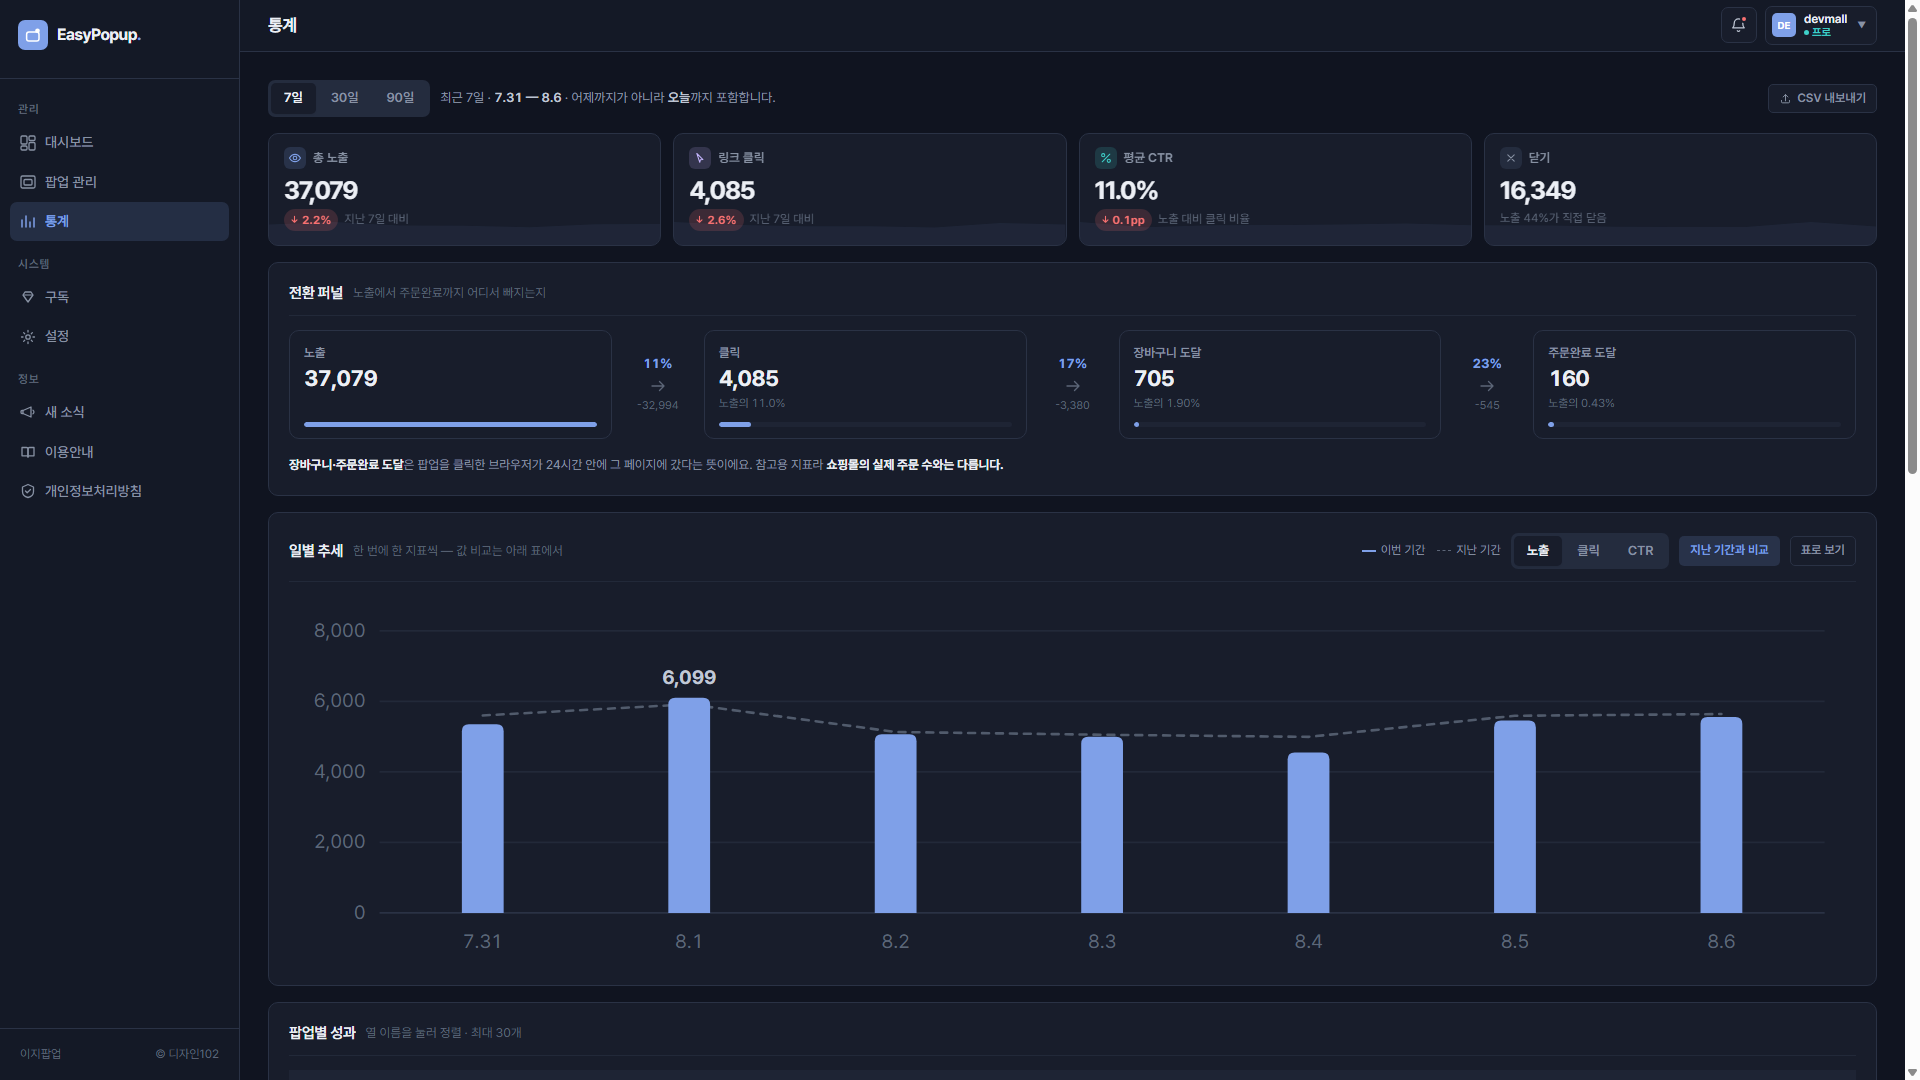
Task: Click the 이용안내 book icon
Action: [28, 452]
